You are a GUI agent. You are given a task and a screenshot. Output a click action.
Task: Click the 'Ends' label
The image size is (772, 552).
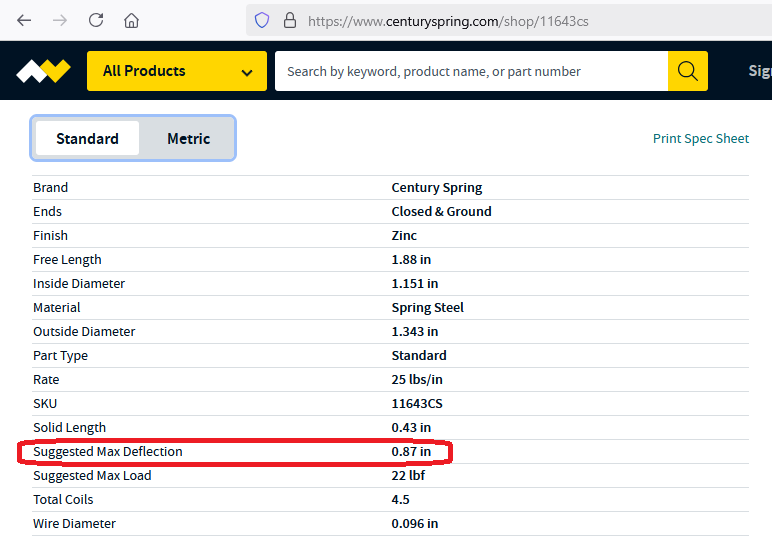pyautogui.click(x=47, y=211)
